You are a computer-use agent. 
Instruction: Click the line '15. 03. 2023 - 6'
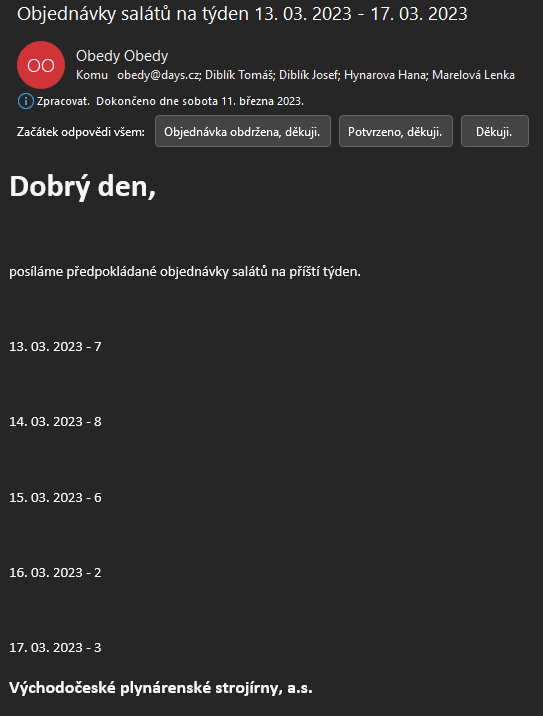55,497
